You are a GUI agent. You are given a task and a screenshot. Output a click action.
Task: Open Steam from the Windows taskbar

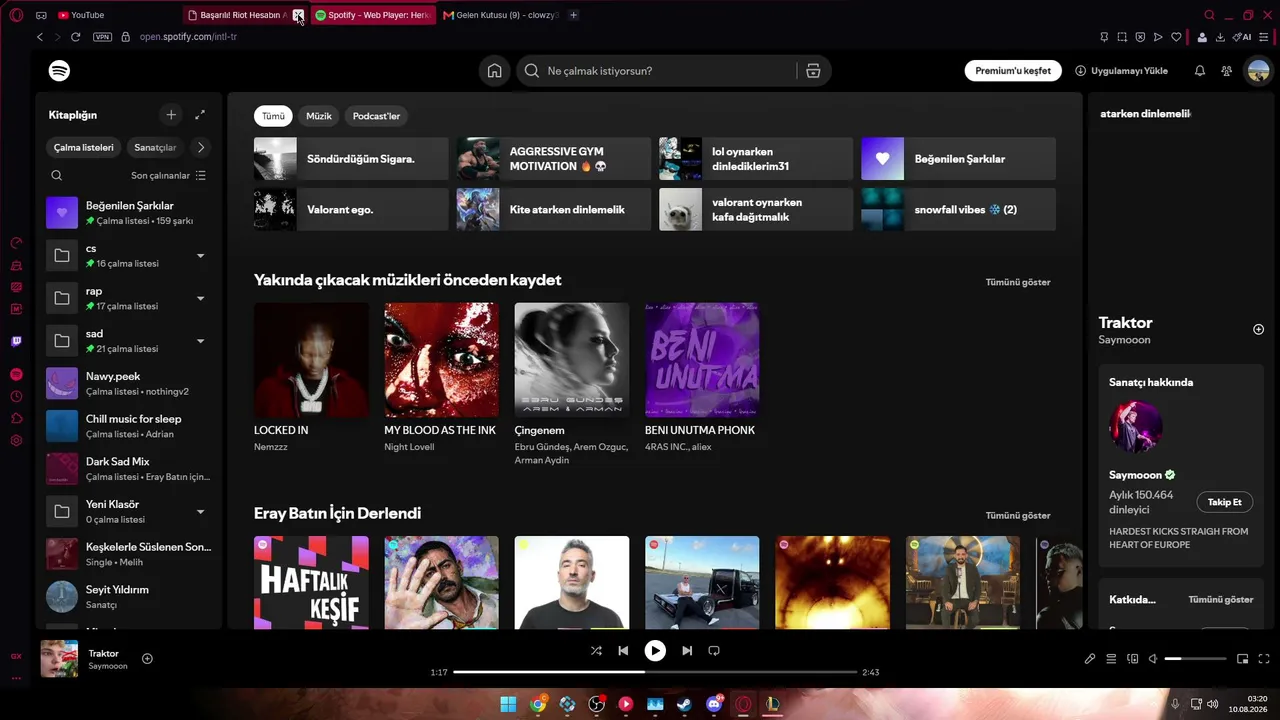tap(684, 704)
